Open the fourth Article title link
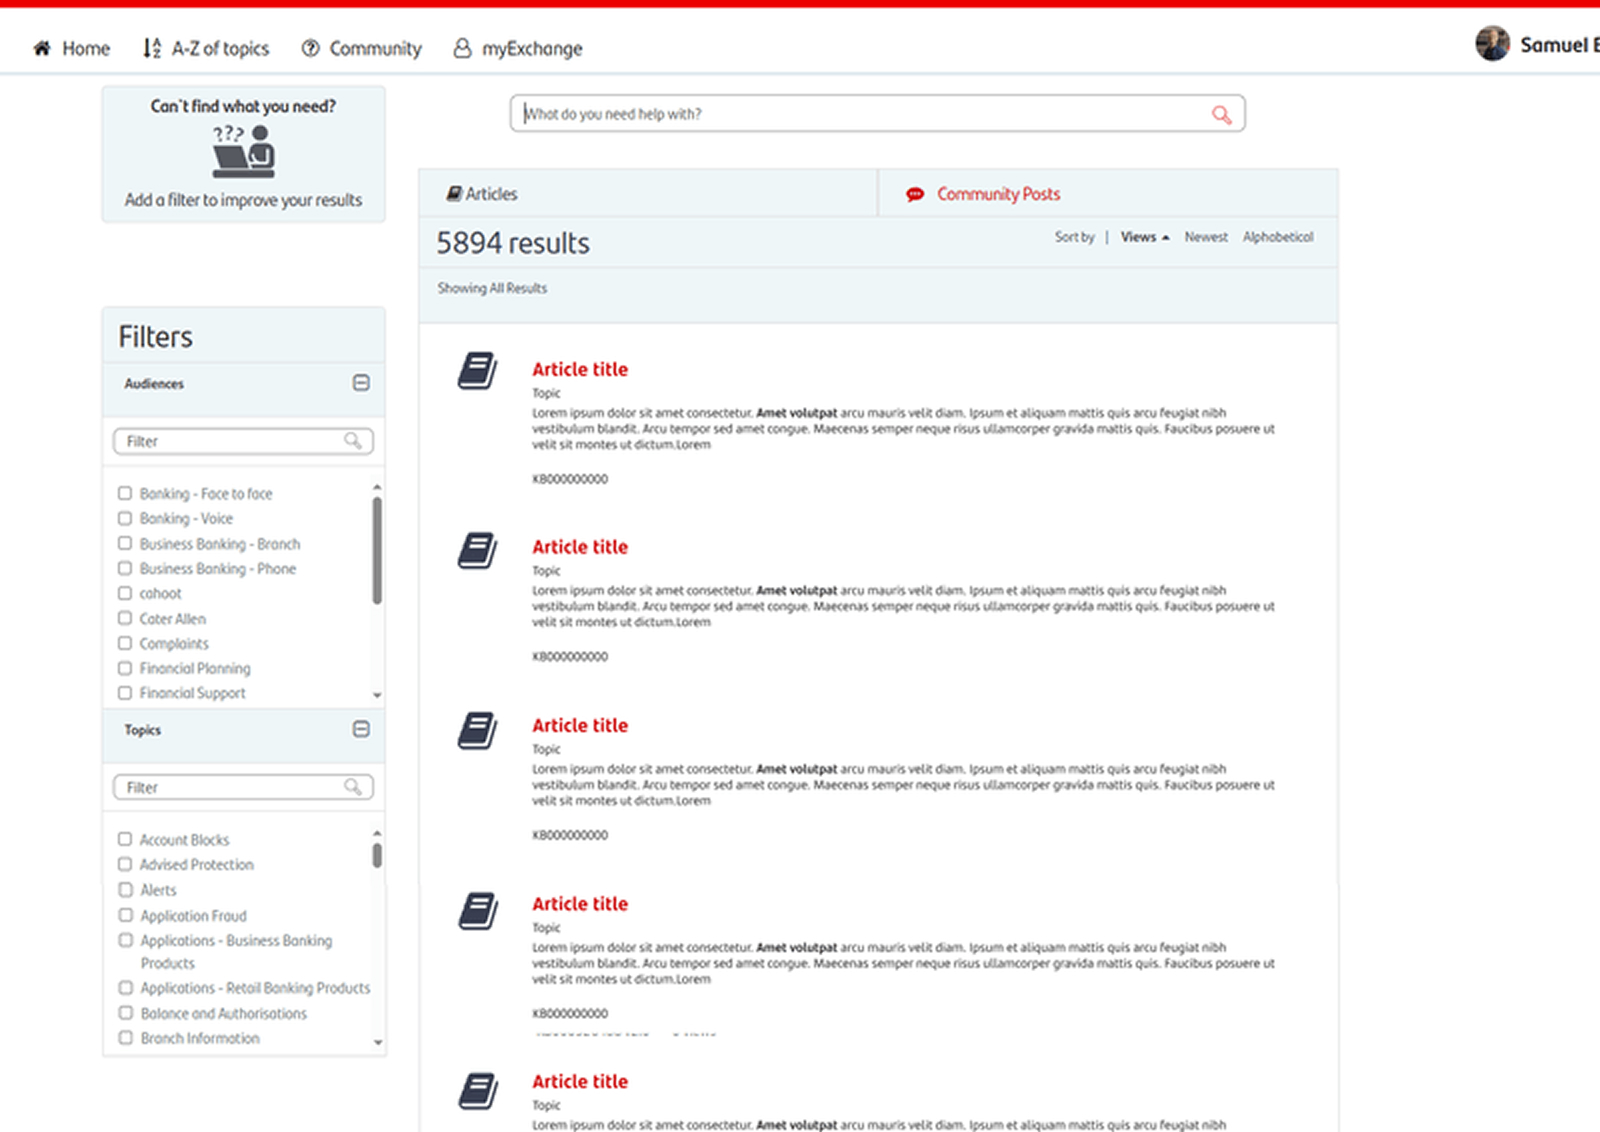The height and width of the screenshot is (1132, 1600). [x=580, y=904]
